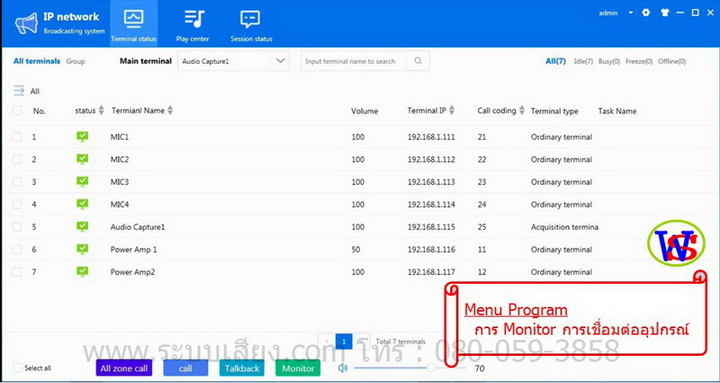Toggle the All group list expander icon
This screenshot has height=383, width=720.
pyautogui.click(x=19, y=90)
